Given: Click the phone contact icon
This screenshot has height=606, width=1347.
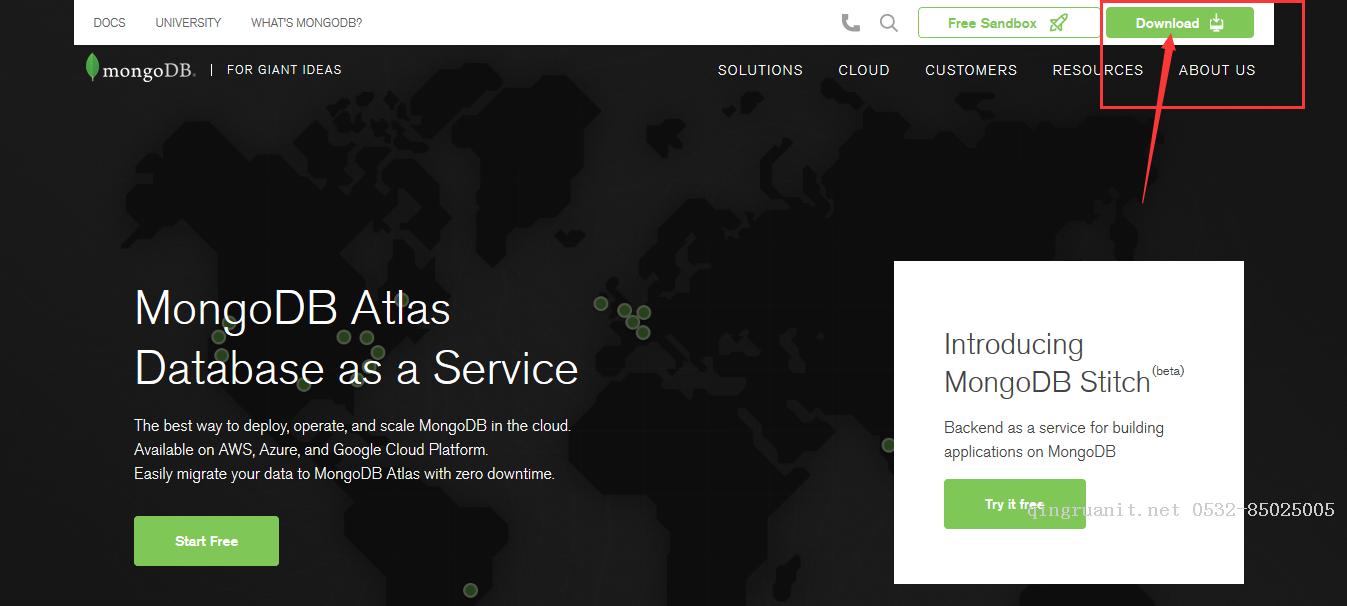Looking at the screenshot, I should coord(850,23).
